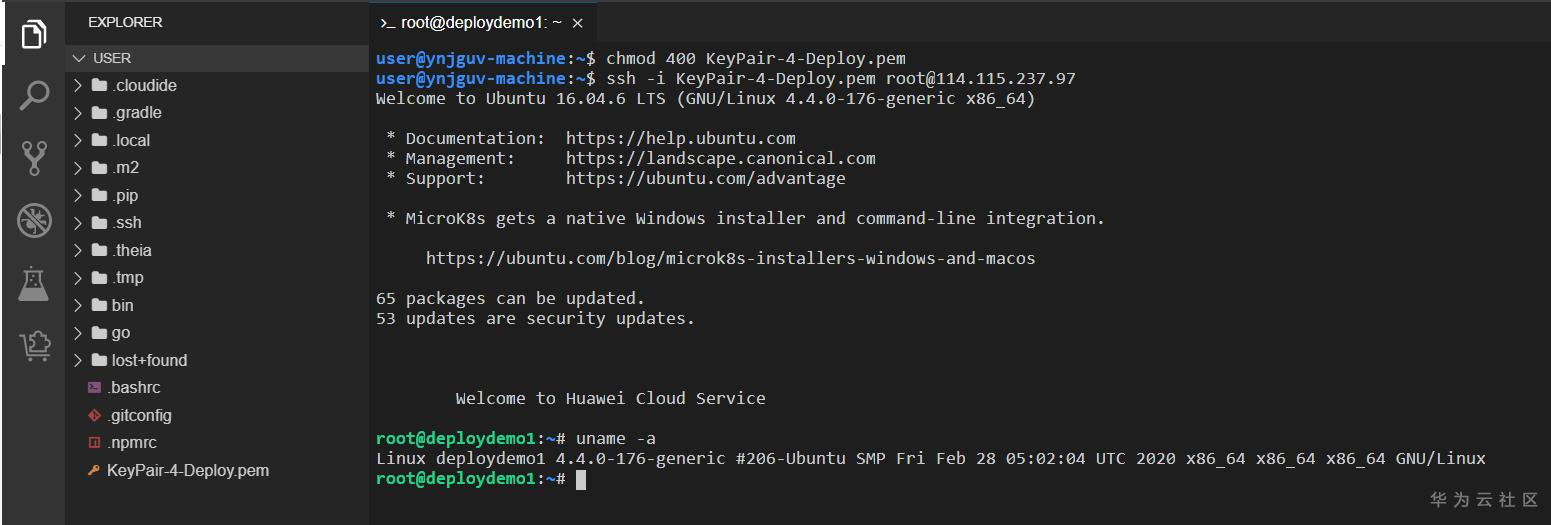The width and height of the screenshot is (1551, 525).
Task: Open the Test flask icon
Action: pyautogui.click(x=34, y=284)
